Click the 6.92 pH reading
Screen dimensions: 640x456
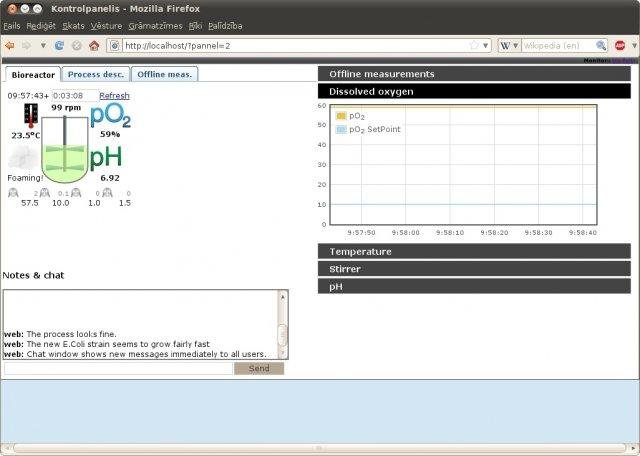point(110,178)
